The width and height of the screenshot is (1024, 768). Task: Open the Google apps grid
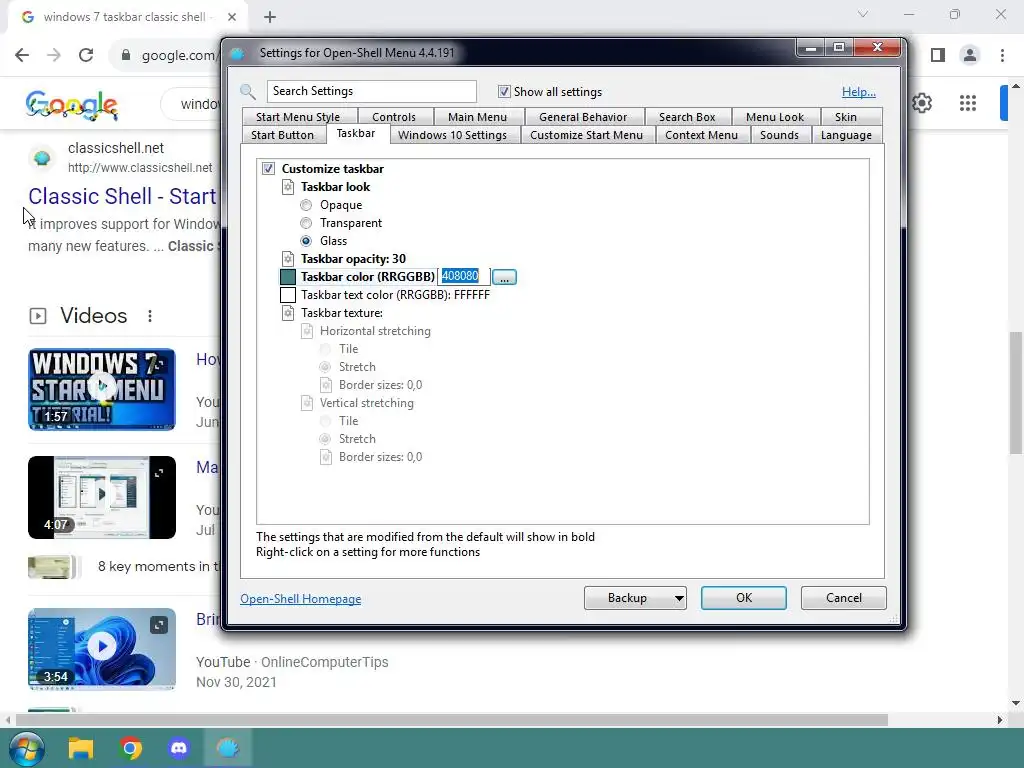pos(968,103)
